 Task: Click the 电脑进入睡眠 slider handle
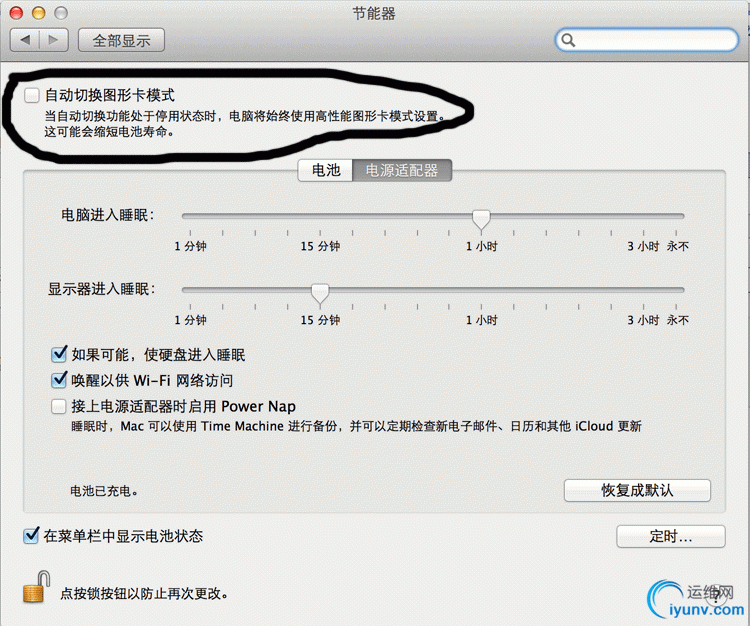[481, 220]
